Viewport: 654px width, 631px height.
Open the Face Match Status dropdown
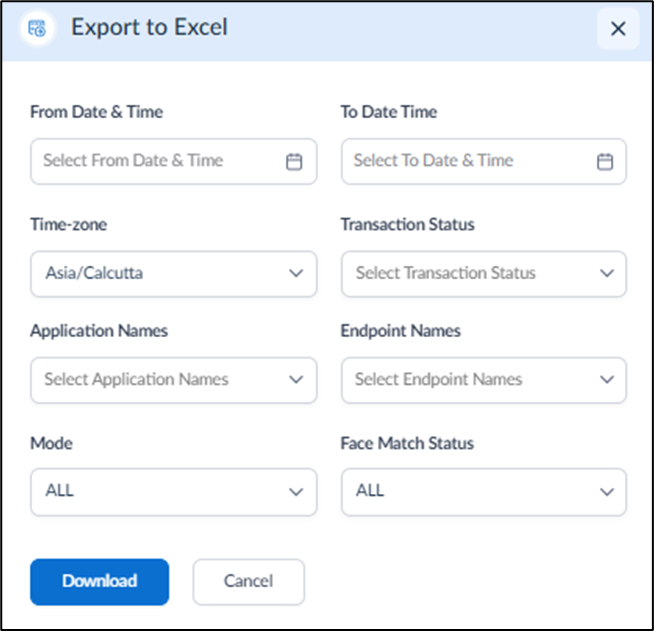(x=483, y=492)
